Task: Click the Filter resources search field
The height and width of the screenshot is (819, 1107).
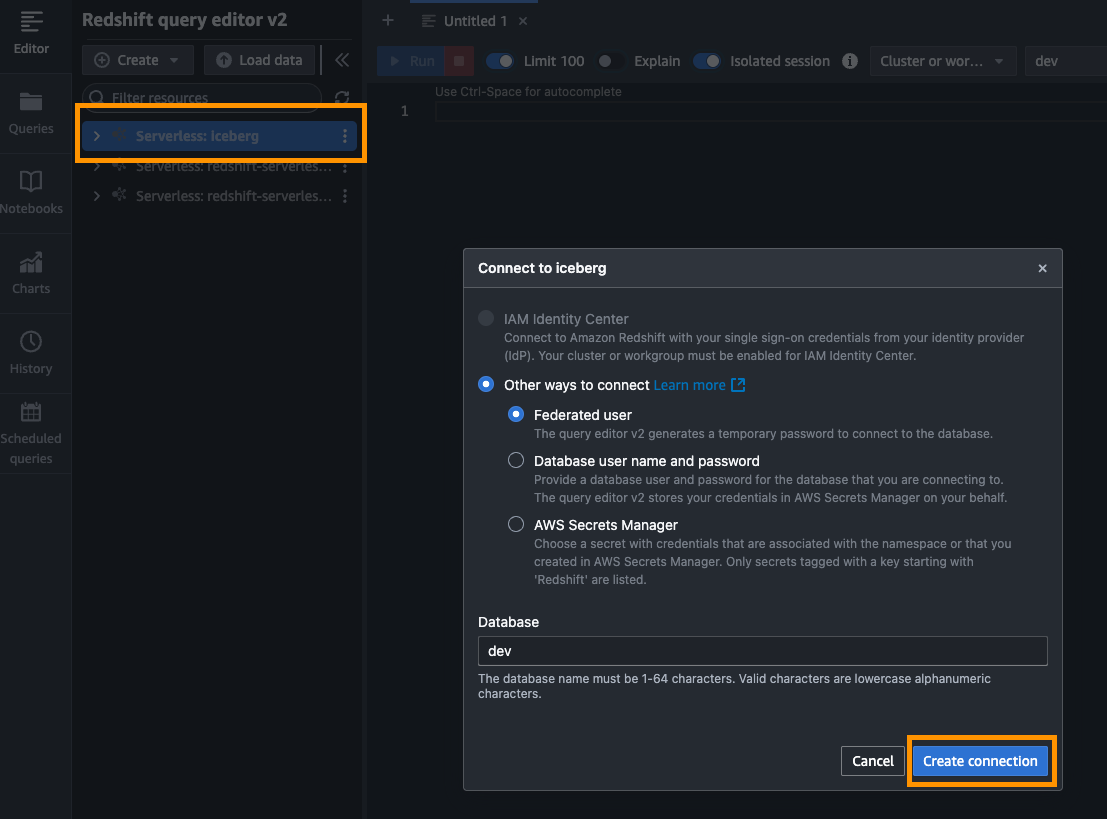Action: click(x=202, y=97)
